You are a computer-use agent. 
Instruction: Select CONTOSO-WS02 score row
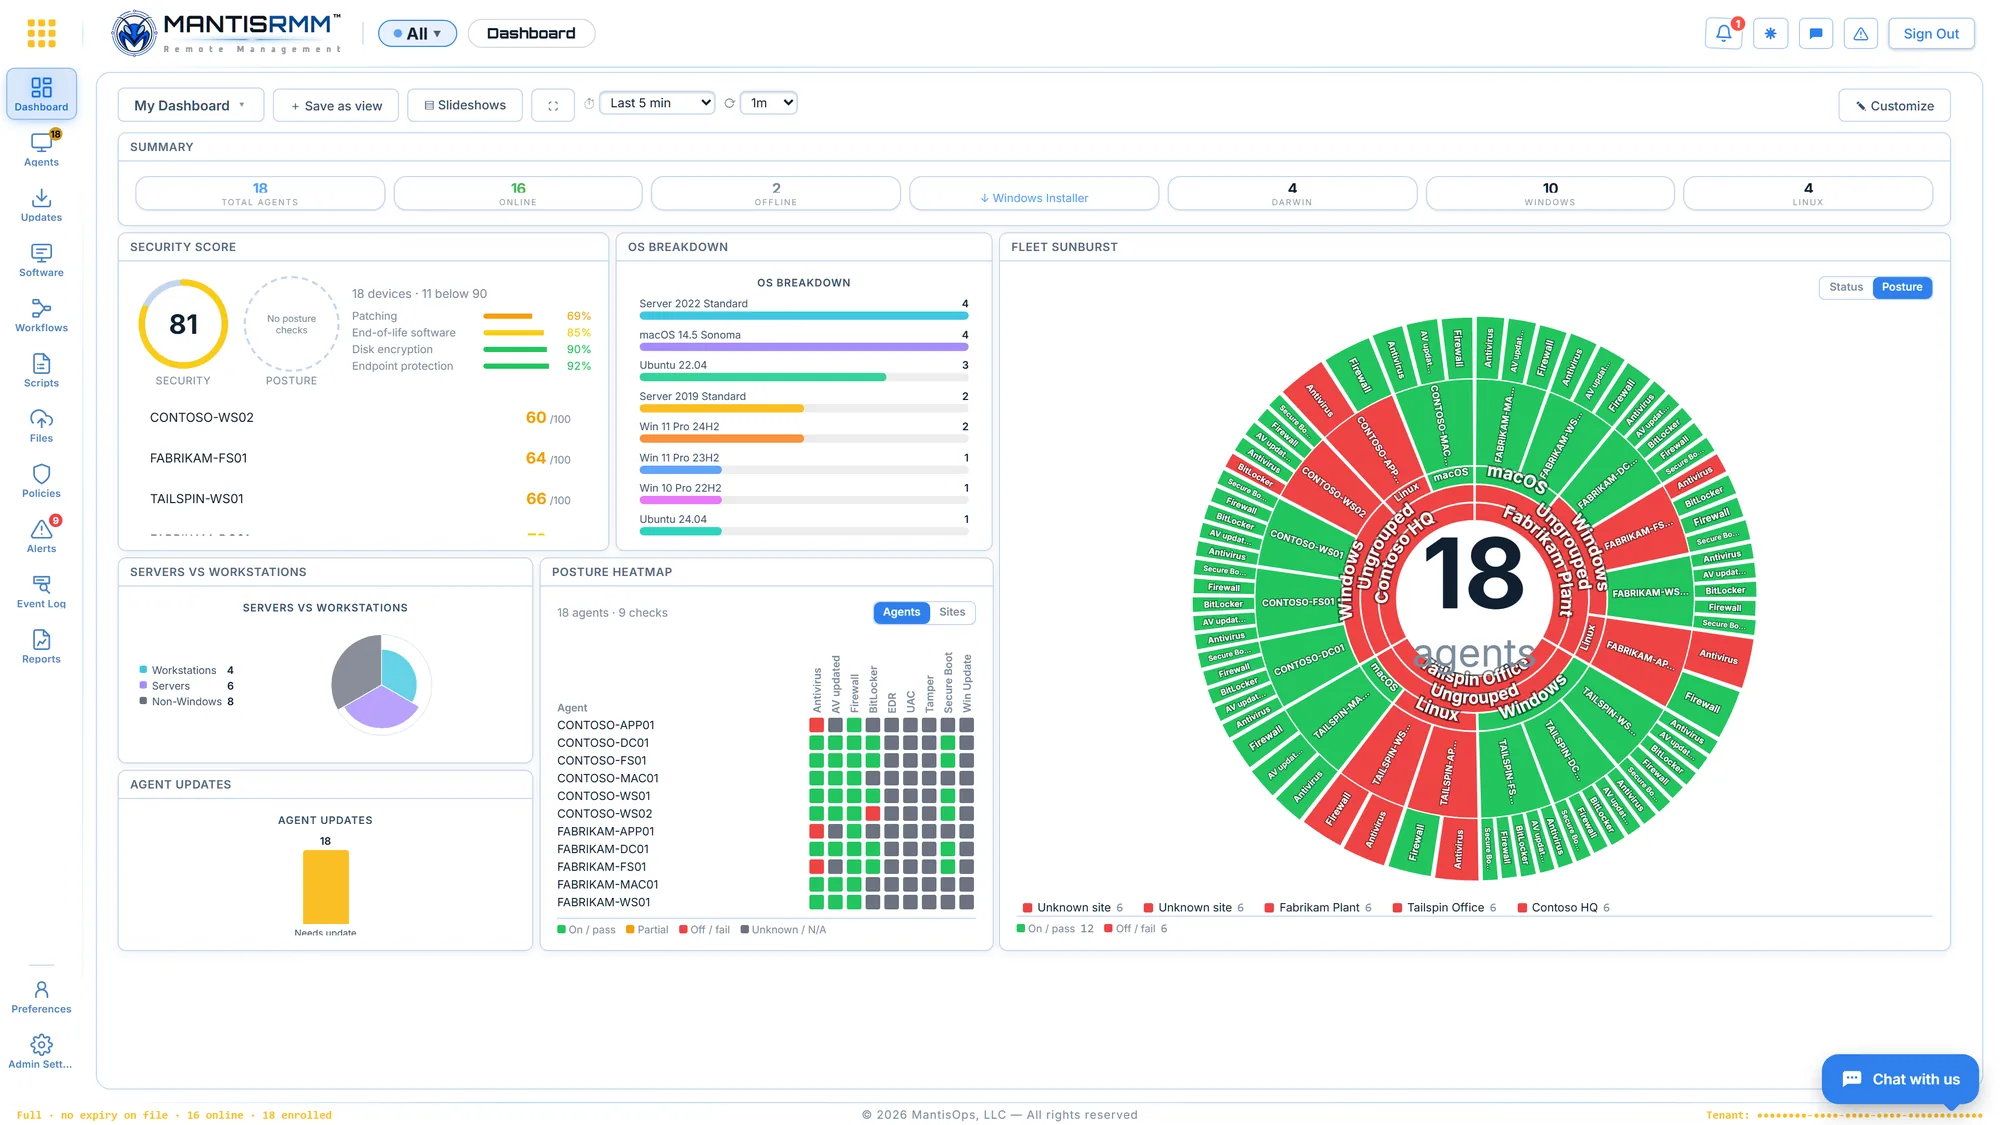coord(360,418)
